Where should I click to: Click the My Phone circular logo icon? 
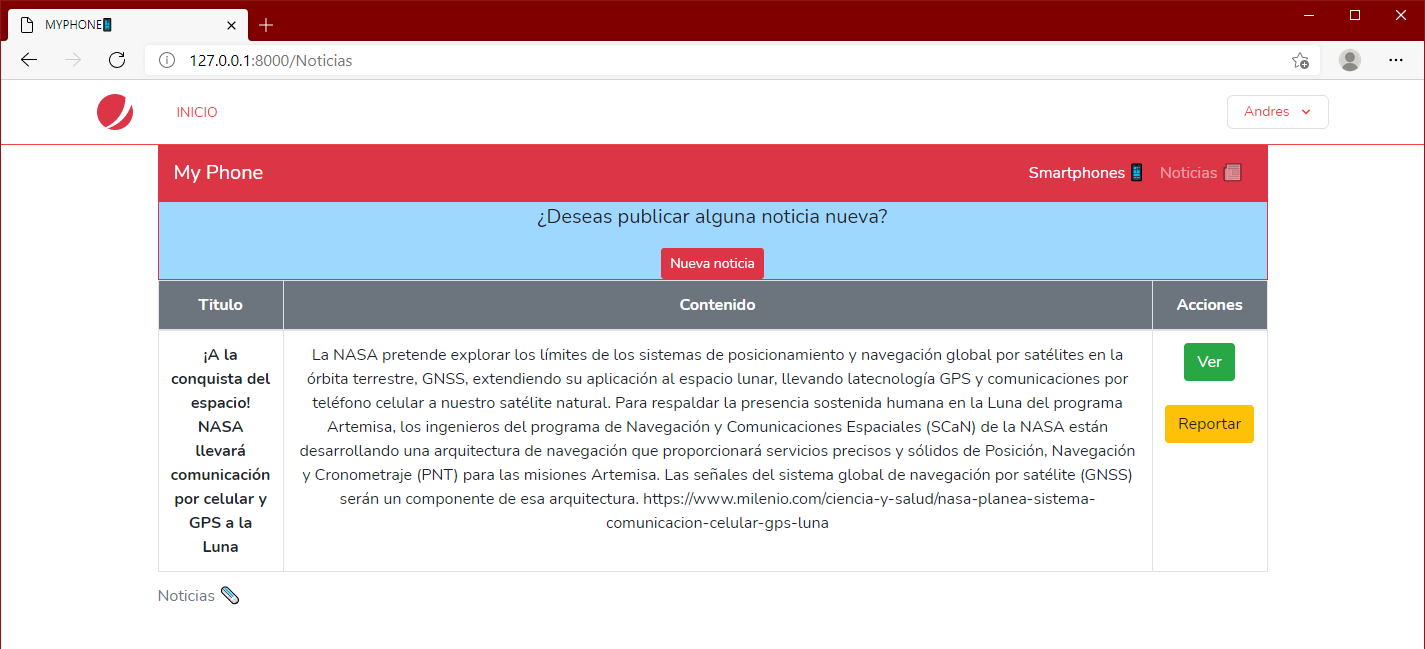(114, 112)
